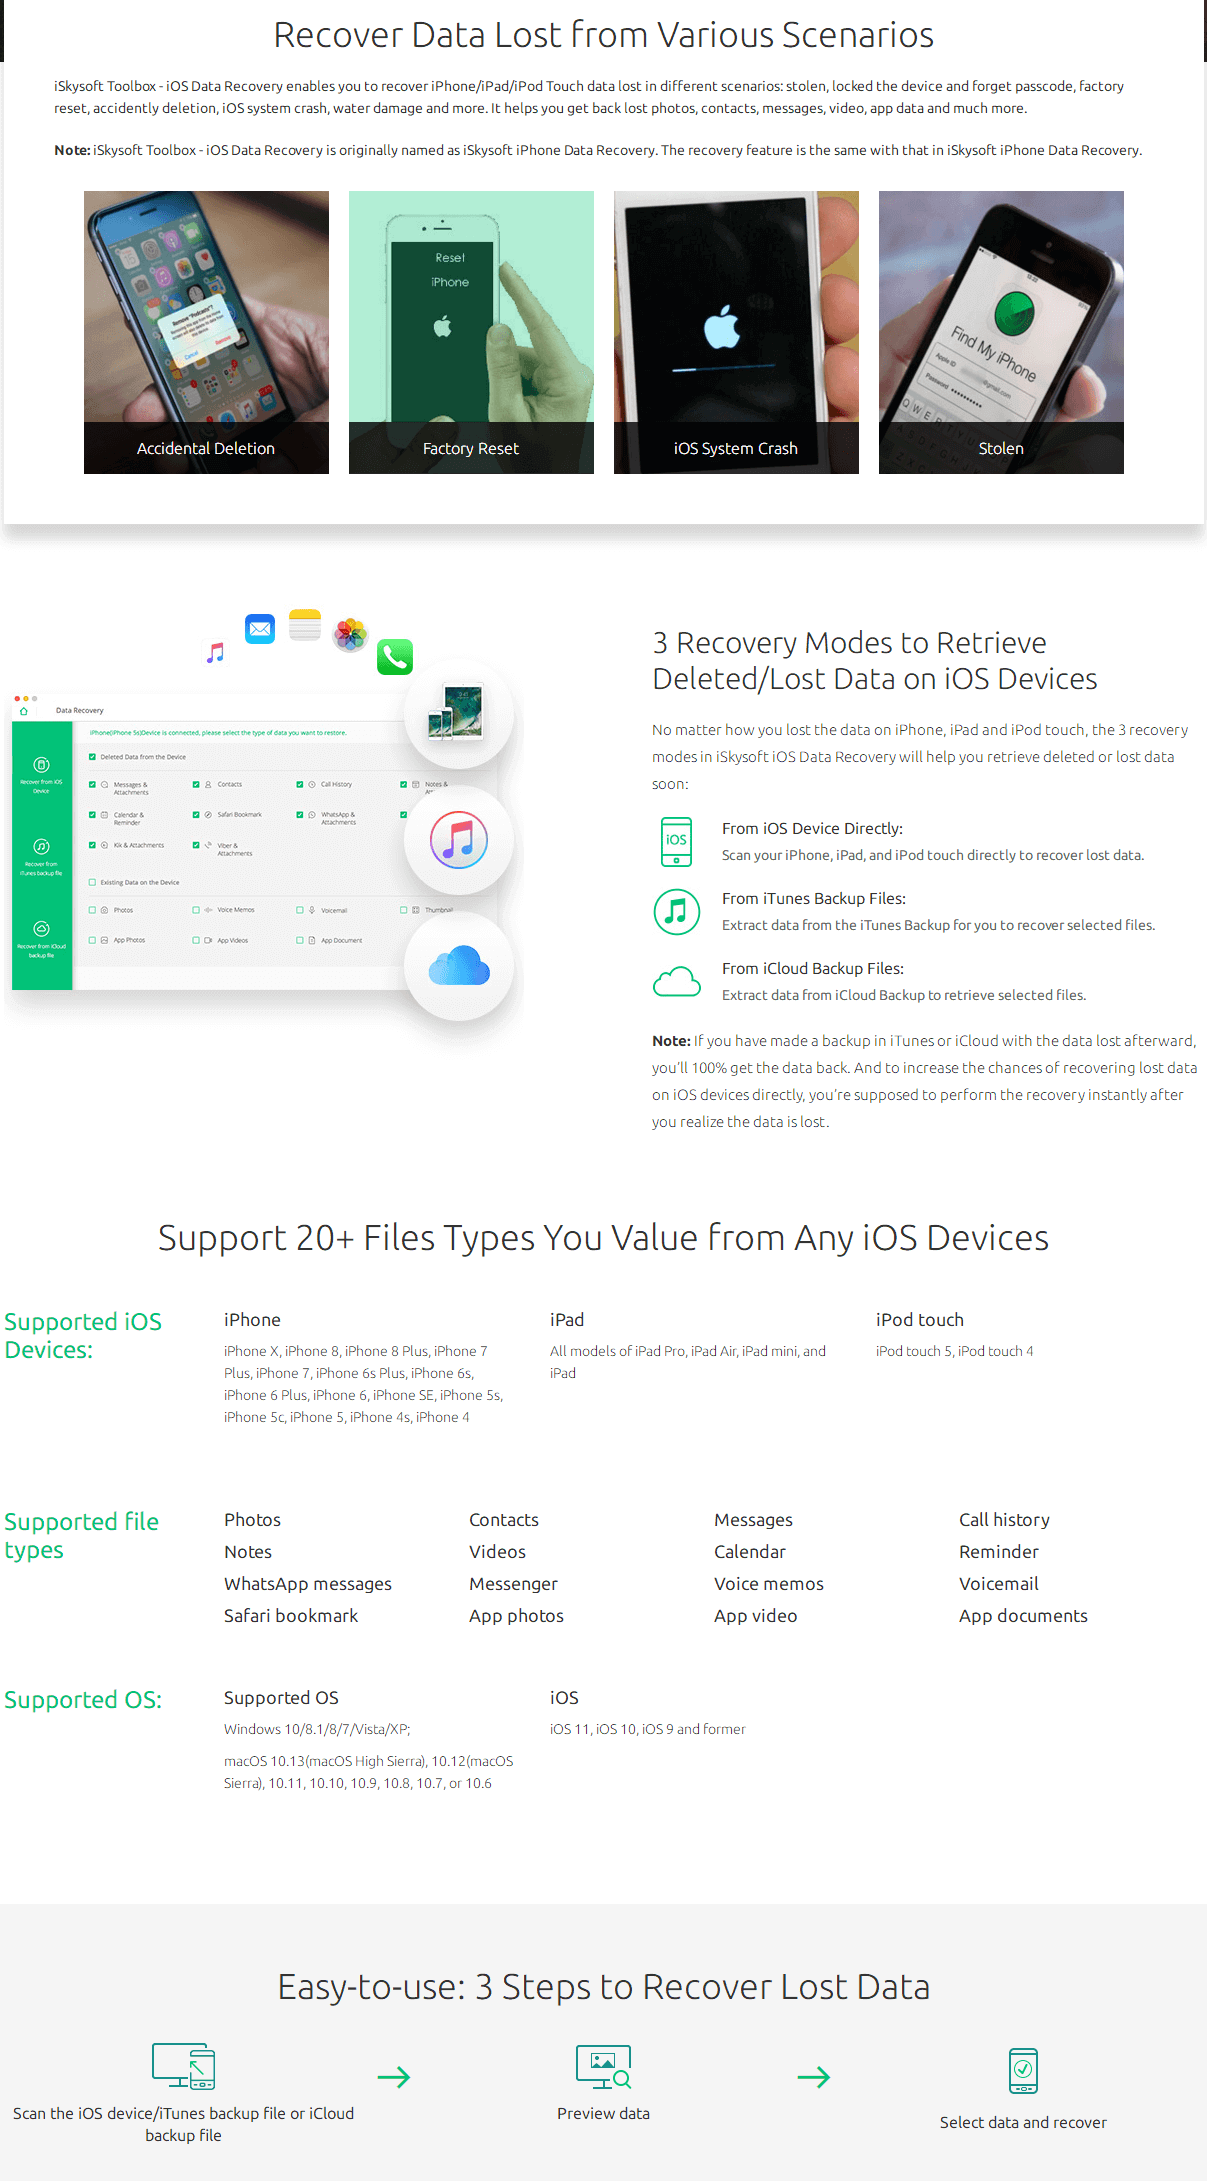Uncheck the Calendar & Reminder checkbox
Image resolution: width=1207 pixels, height=2181 pixels.
click(x=92, y=815)
